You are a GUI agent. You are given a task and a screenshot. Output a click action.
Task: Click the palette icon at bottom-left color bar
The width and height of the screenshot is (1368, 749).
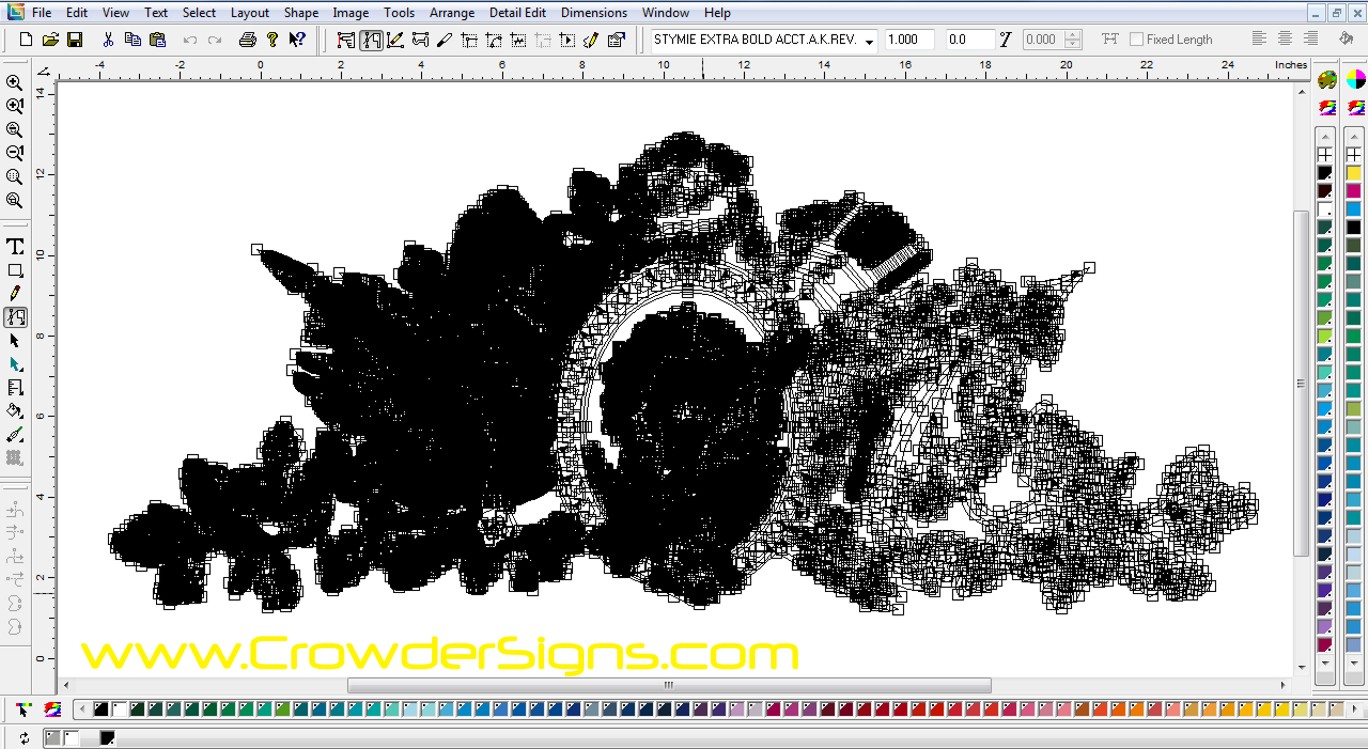coord(52,710)
